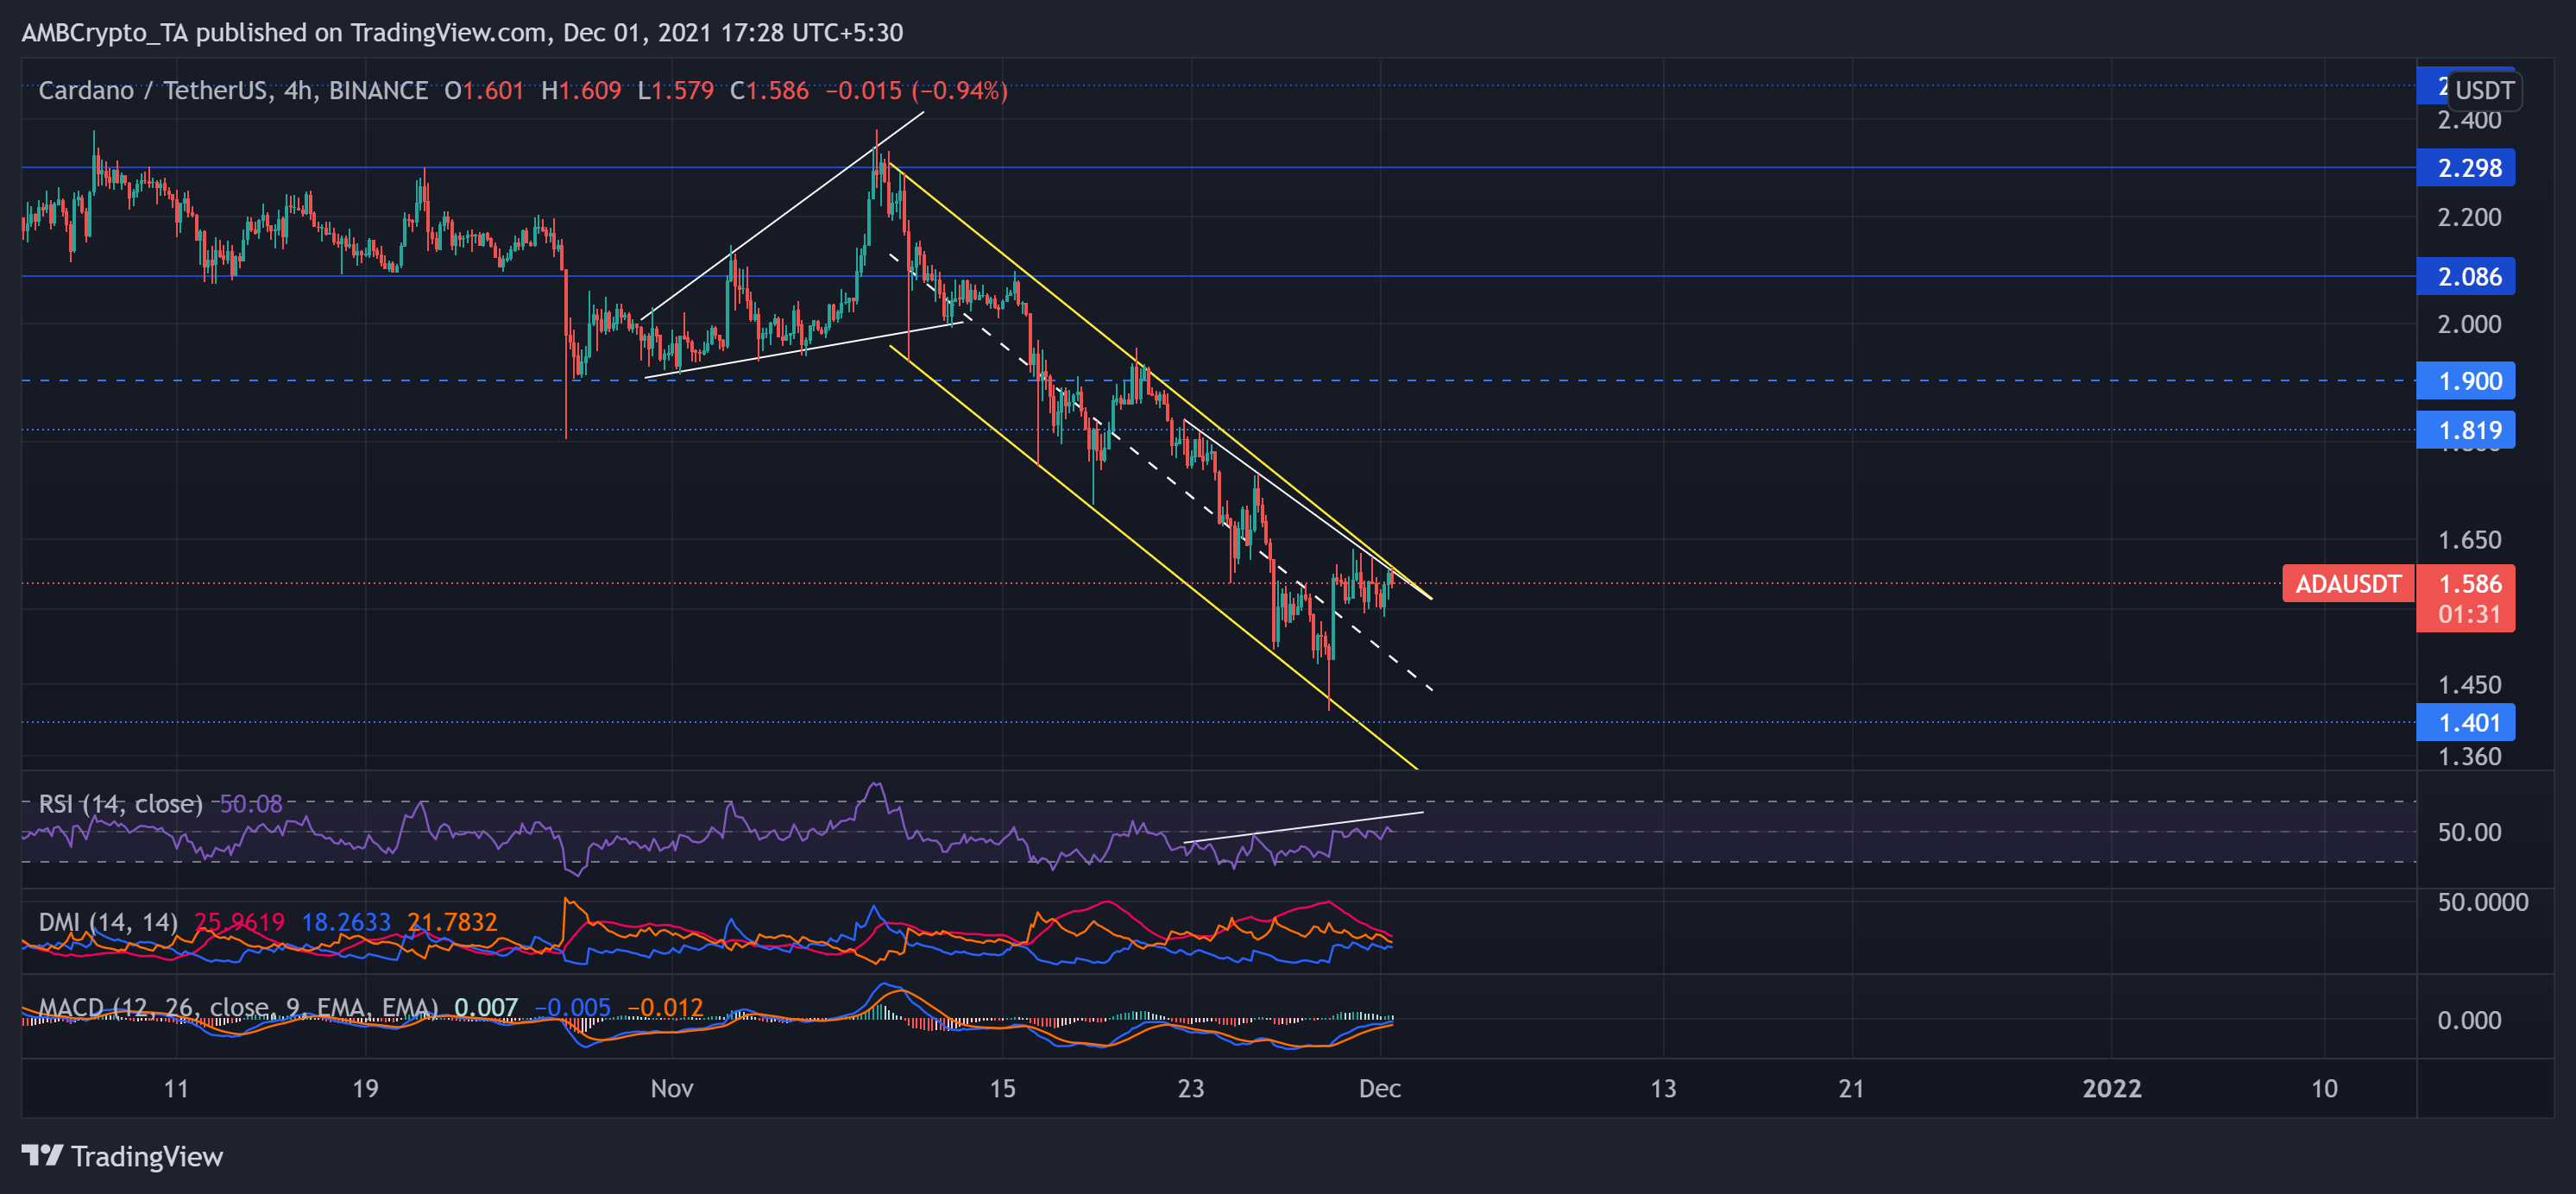This screenshot has width=2576, height=1194.
Task: Click the MACD value -0.005
Action: [x=572, y=1007]
